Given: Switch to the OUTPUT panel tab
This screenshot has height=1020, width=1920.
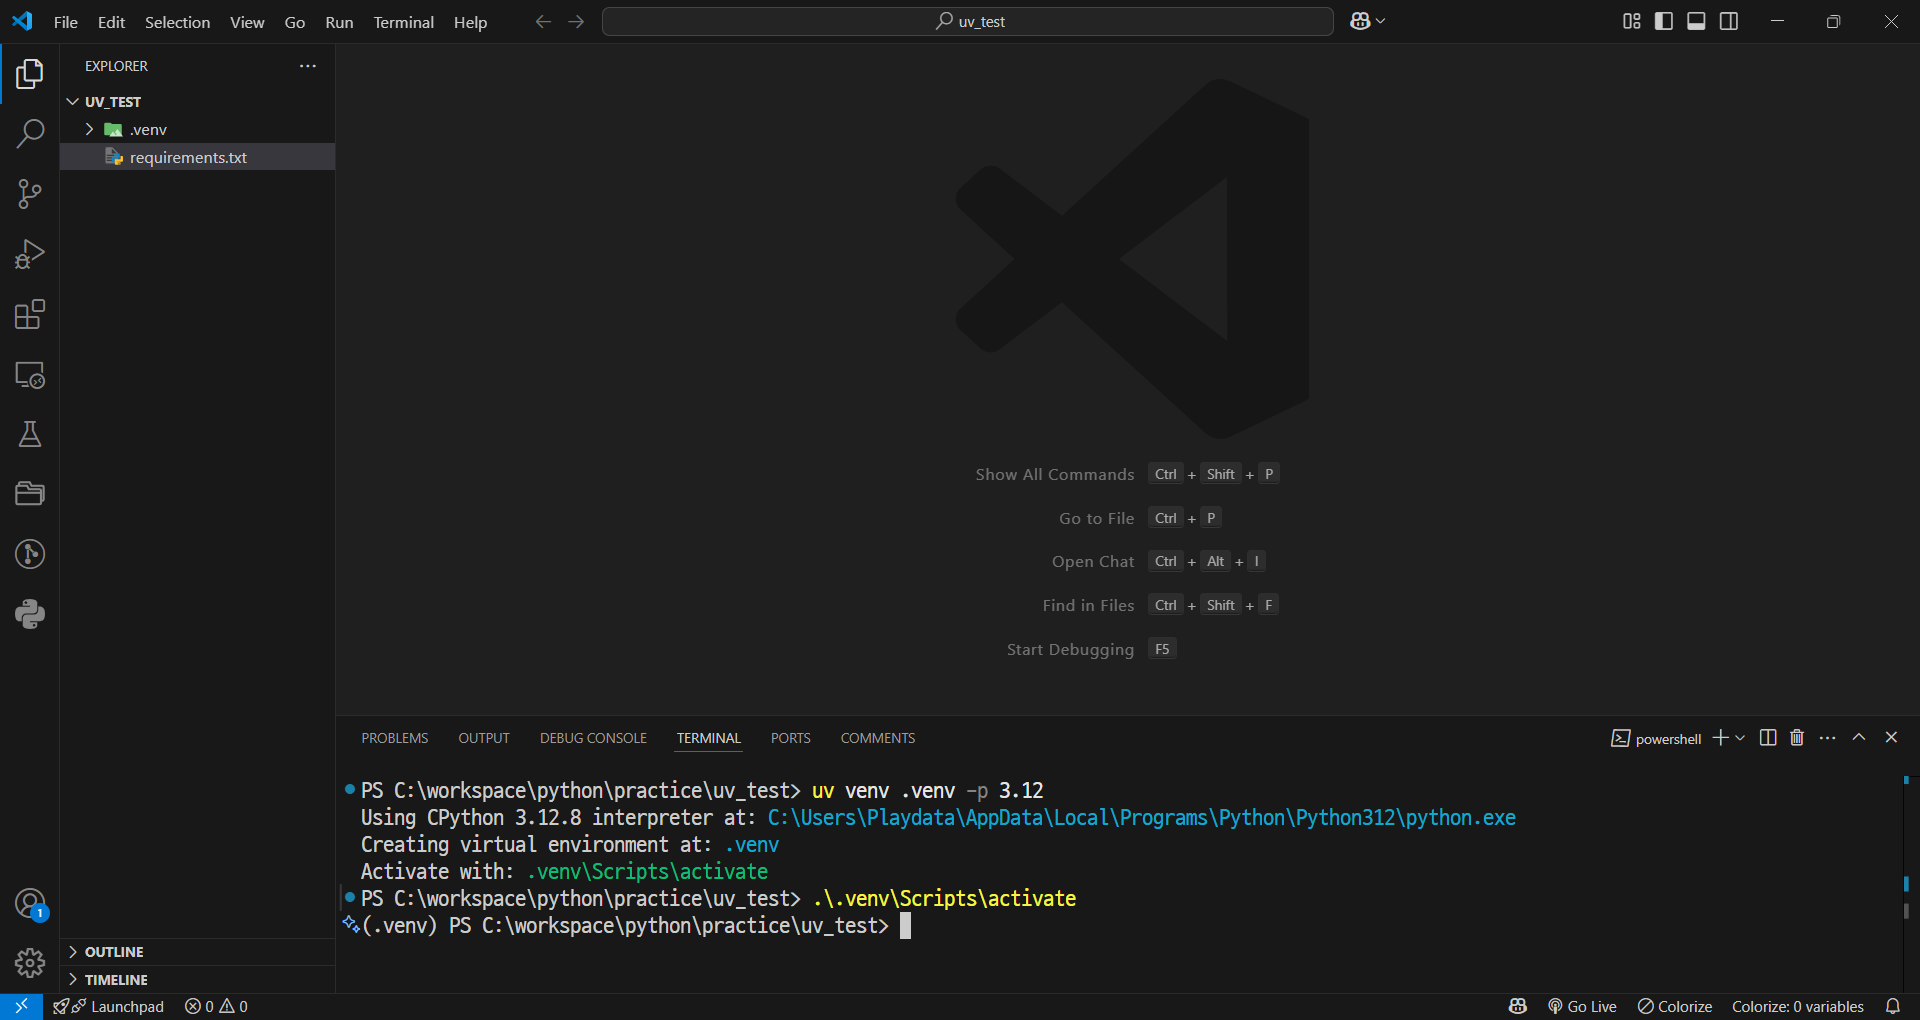Looking at the screenshot, I should 484,738.
